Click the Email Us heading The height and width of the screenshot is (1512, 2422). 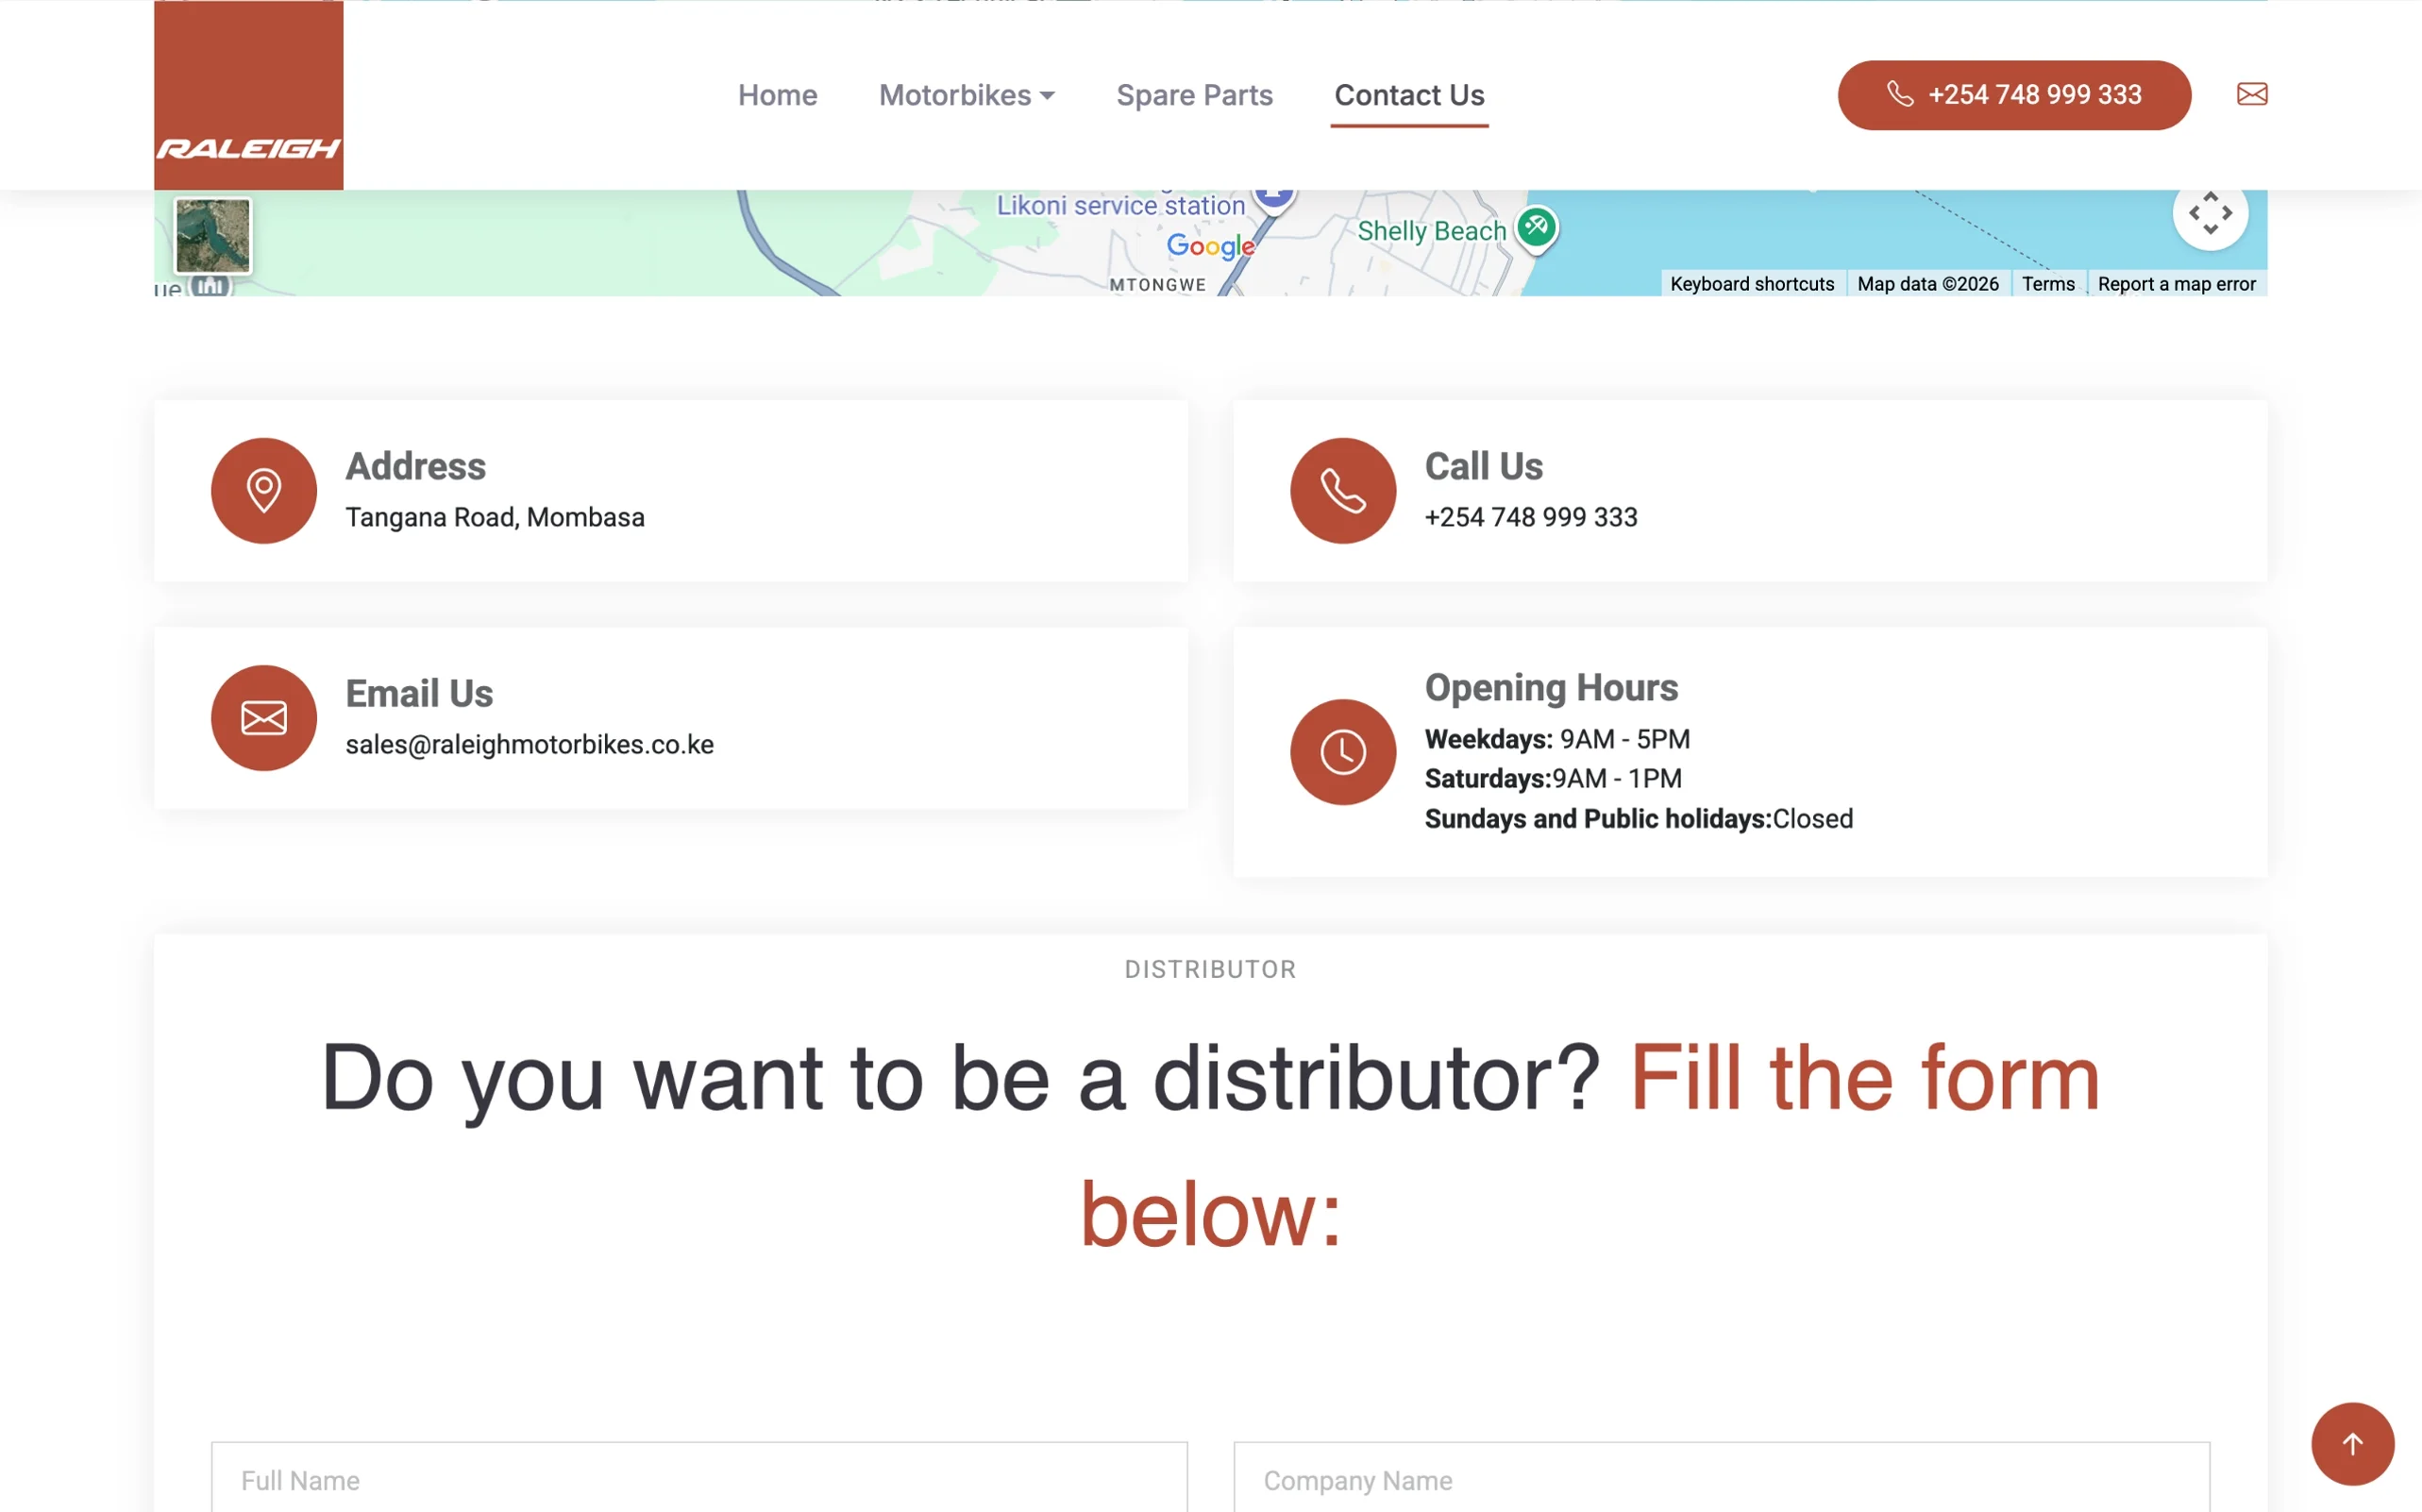click(419, 694)
